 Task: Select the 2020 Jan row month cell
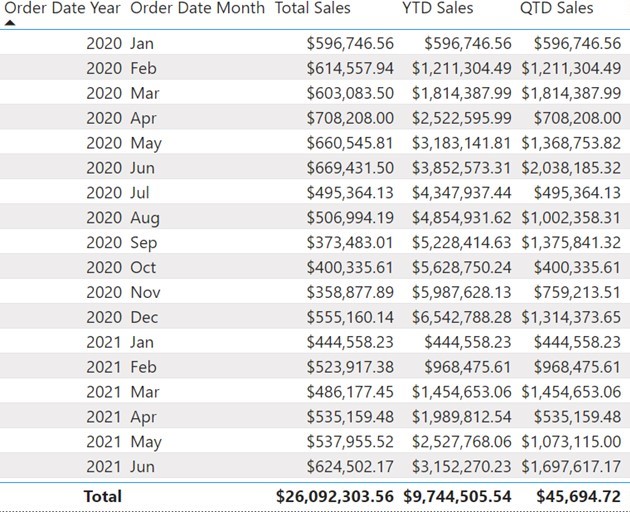pos(142,43)
